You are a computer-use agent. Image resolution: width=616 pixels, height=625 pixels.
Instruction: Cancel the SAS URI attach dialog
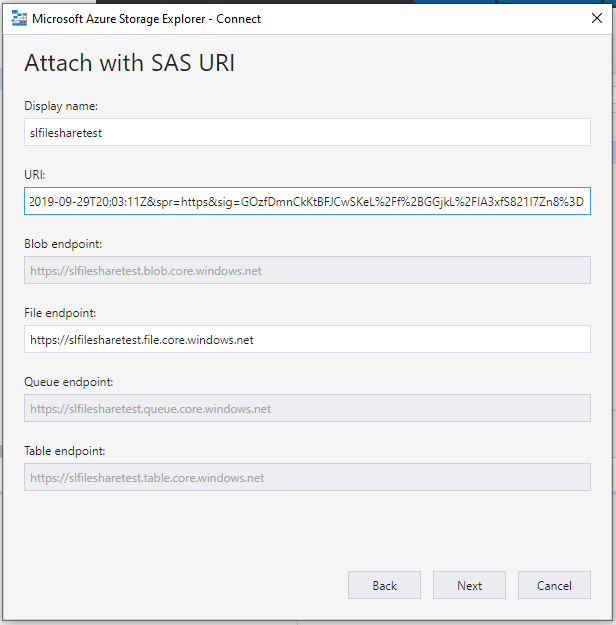(x=554, y=585)
